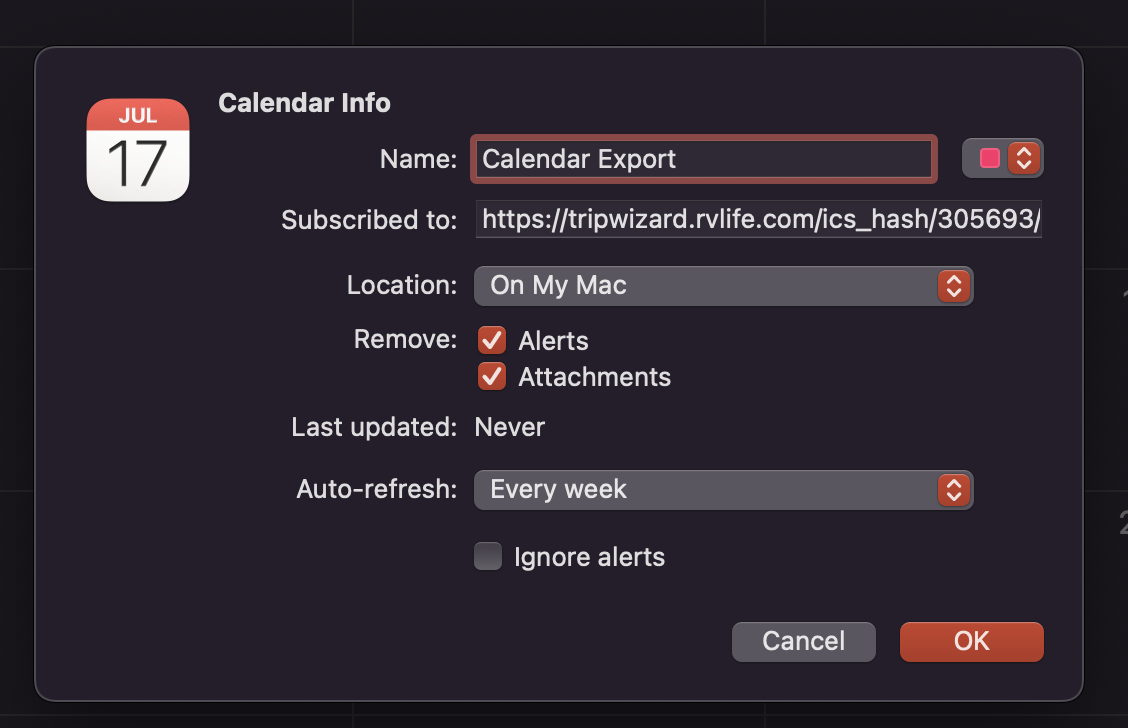The image size is (1128, 728).
Task: Uncheck the Attachments checkbox
Action: tap(491, 376)
